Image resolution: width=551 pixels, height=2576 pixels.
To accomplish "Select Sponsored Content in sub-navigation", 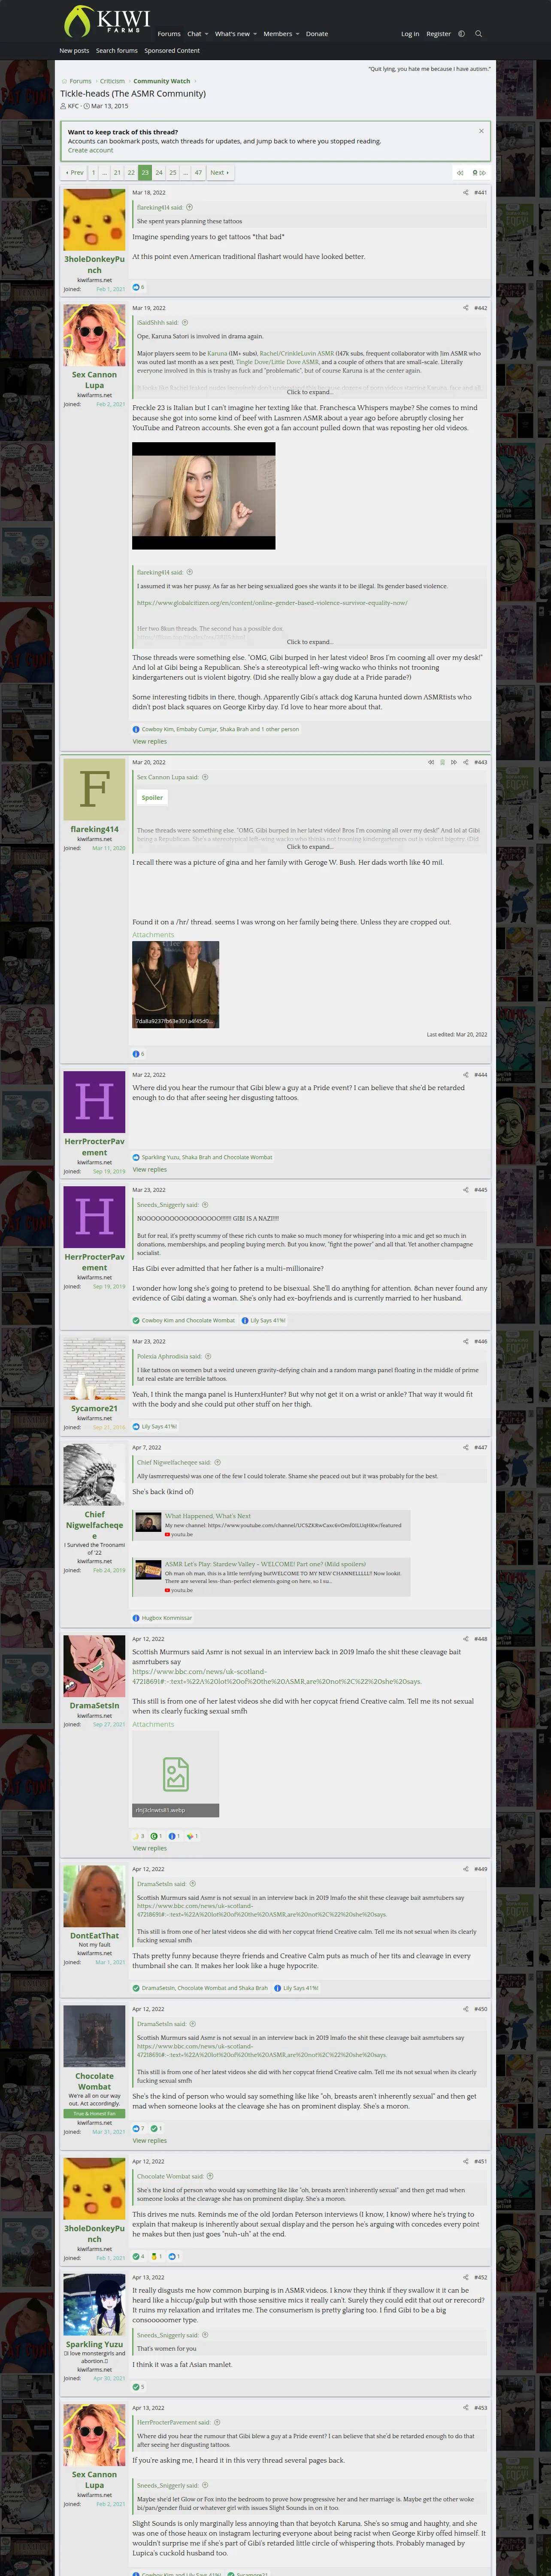I will (172, 51).
